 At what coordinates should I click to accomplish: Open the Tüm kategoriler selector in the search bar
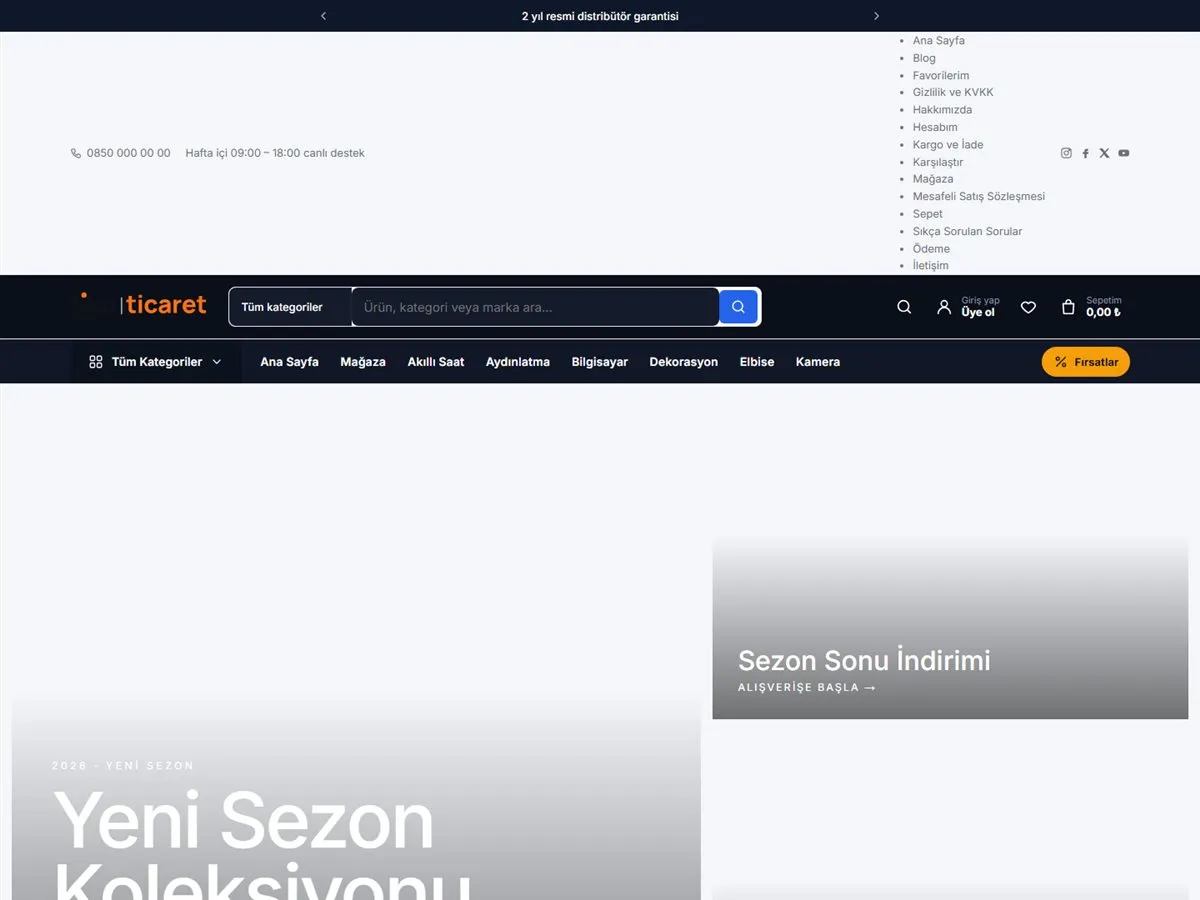coord(290,307)
